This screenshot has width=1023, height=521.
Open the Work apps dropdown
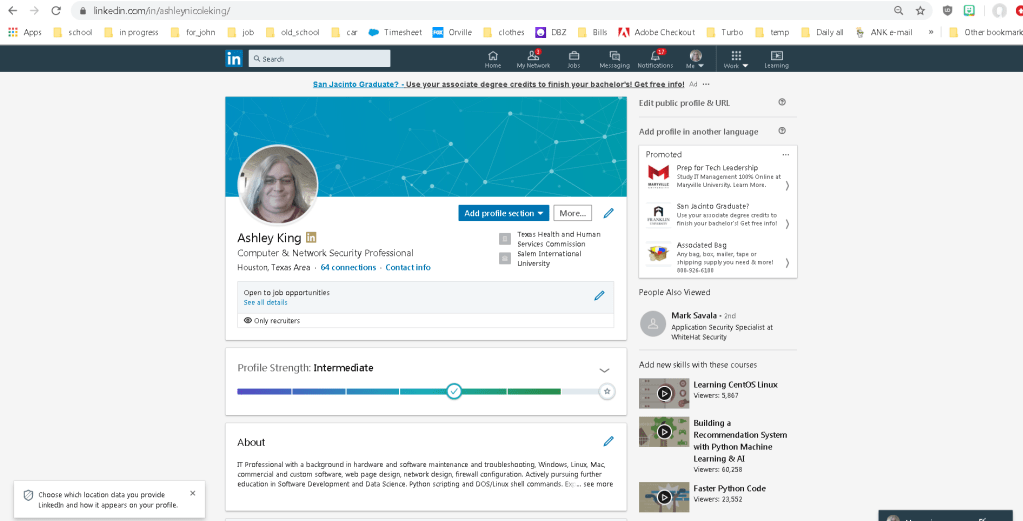click(x=736, y=58)
